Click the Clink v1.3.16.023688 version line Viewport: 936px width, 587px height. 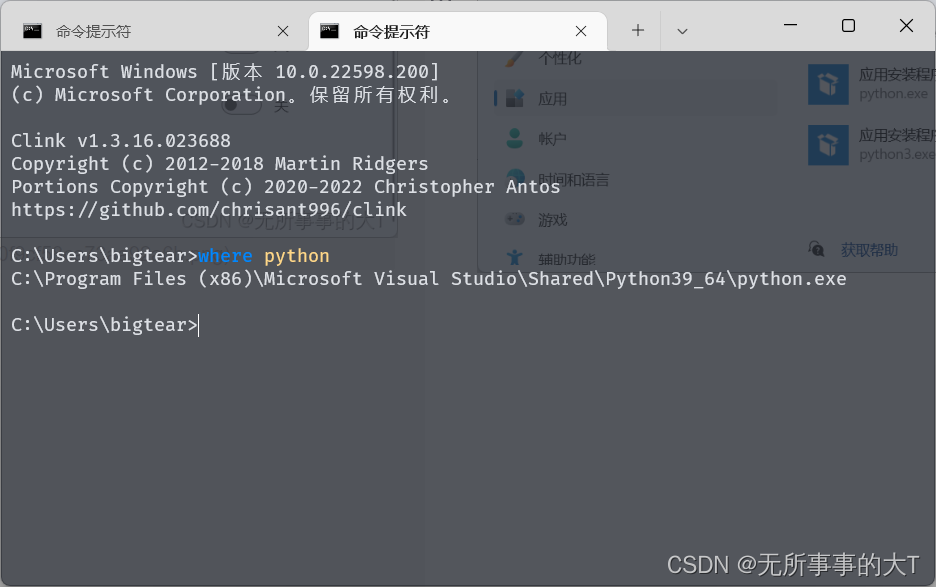pyautogui.click(x=121, y=140)
